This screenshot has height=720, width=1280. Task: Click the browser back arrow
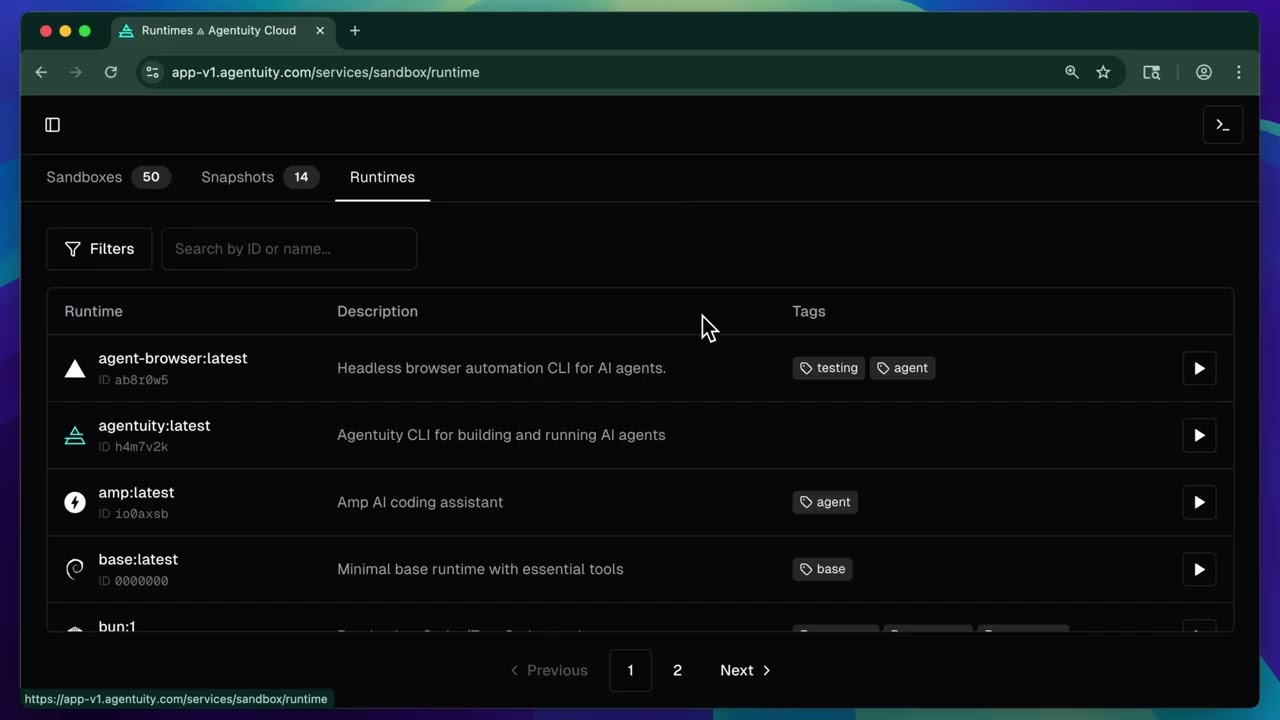(41, 72)
